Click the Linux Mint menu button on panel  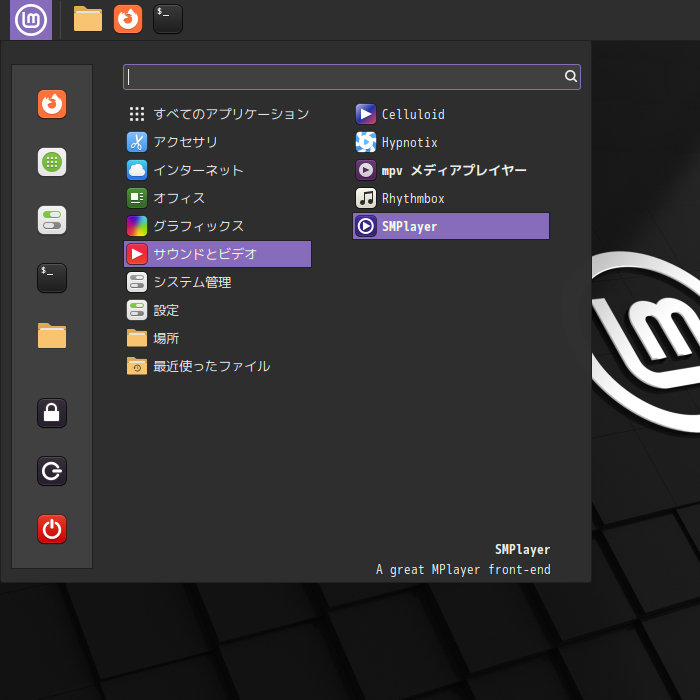pyautogui.click(x=31, y=20)
